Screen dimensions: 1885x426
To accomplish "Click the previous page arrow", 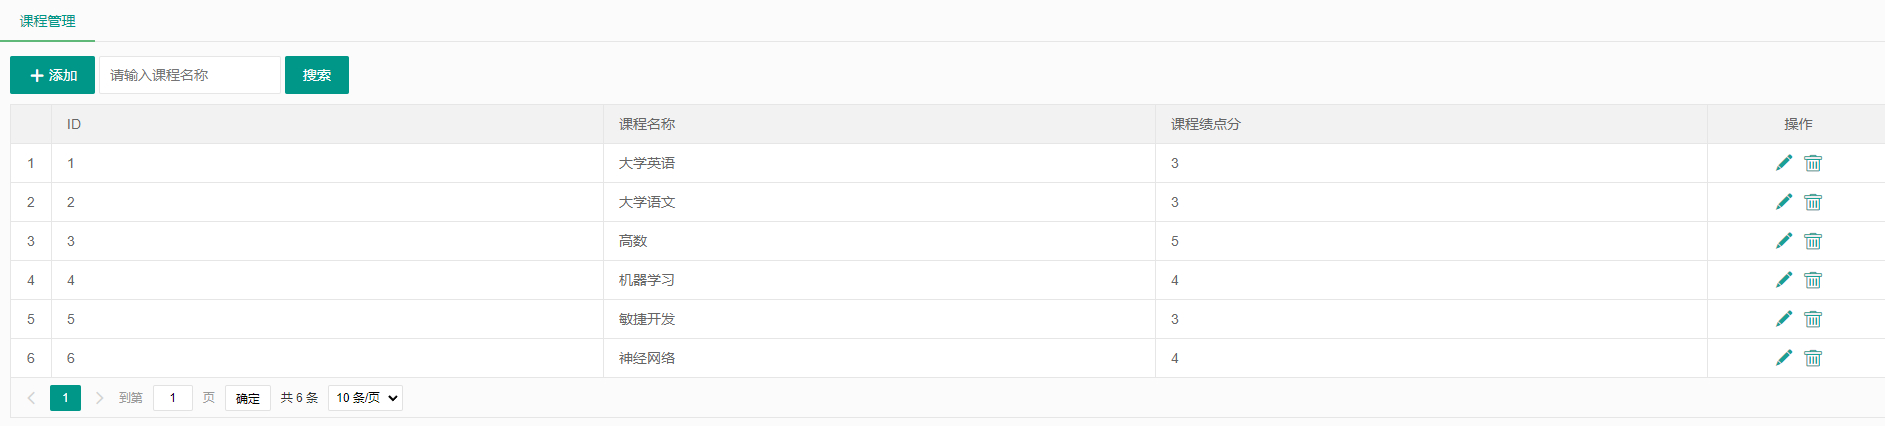I will pos(31,398).
